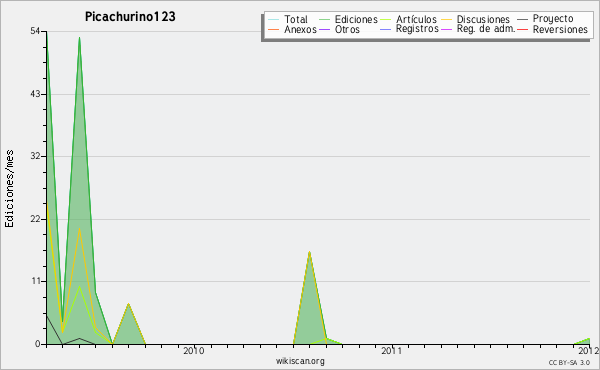Select the Registros legend label
600x370 pixels.
pos(417,29)
